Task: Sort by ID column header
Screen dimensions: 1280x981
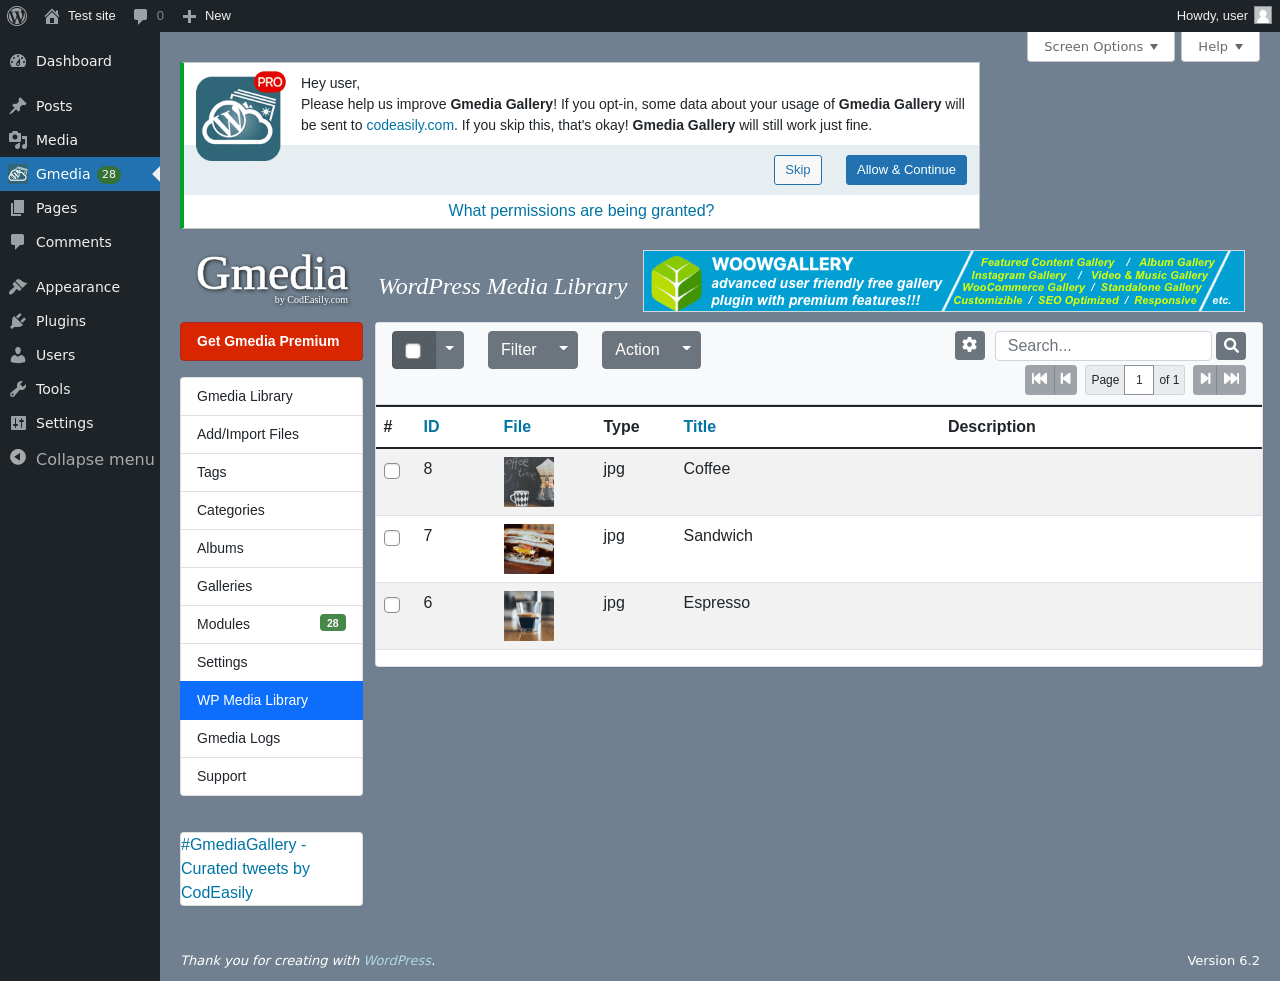Action: coord(432,427)
